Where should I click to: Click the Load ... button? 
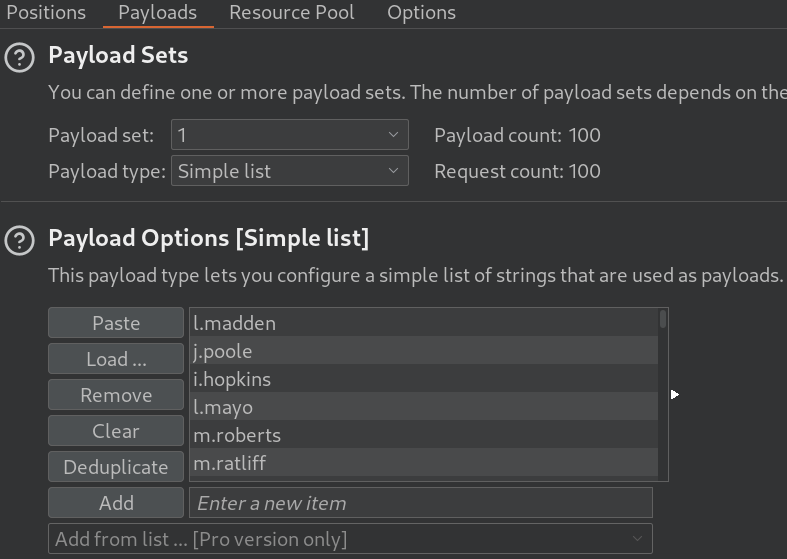coord(116,359)
